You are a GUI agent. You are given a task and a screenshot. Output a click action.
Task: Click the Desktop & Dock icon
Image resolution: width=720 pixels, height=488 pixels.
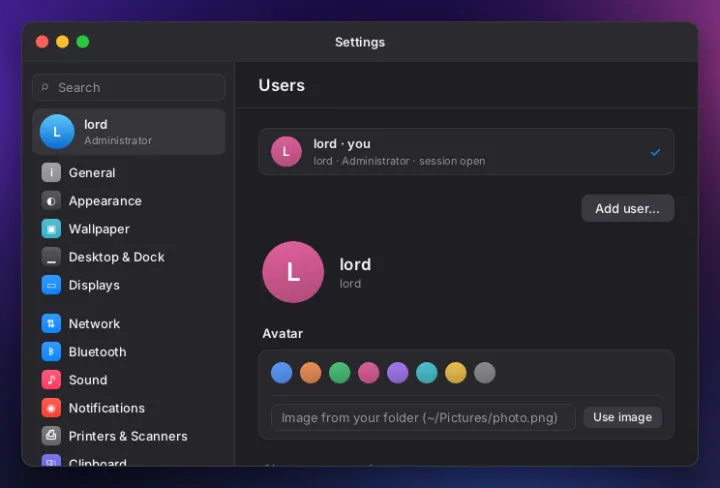tap(51, 257)
